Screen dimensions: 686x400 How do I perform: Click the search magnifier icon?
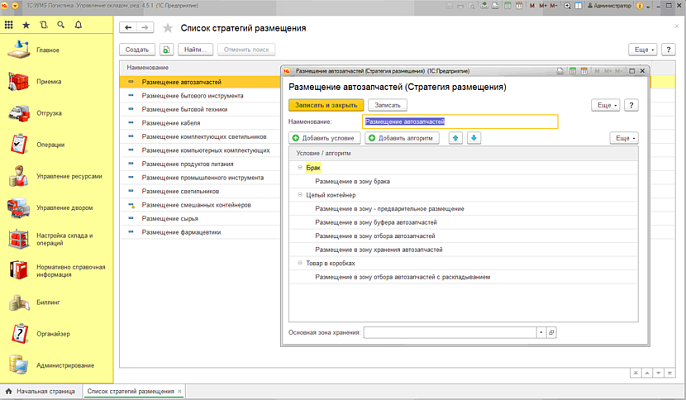pos(61,23)
